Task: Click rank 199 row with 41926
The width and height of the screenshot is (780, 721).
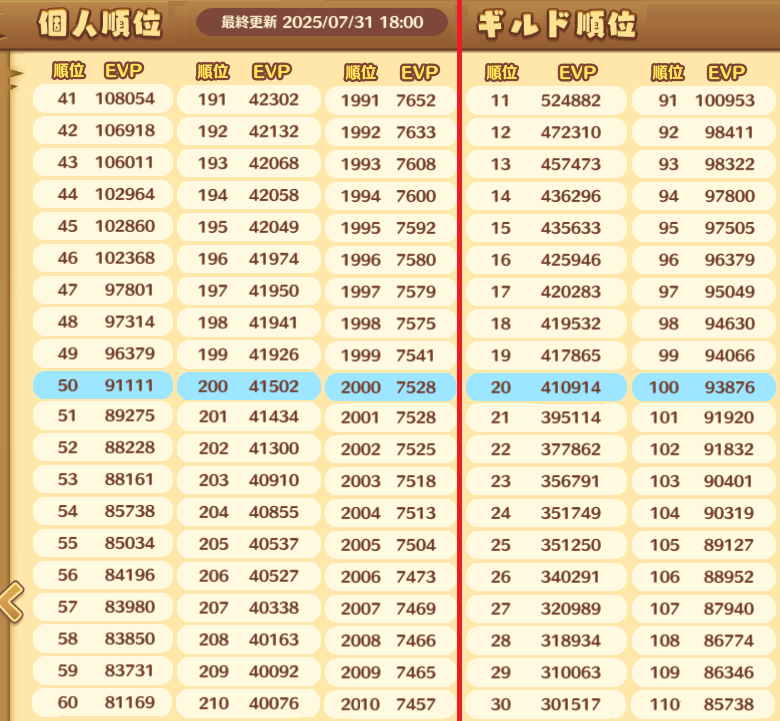Action: 249,354
